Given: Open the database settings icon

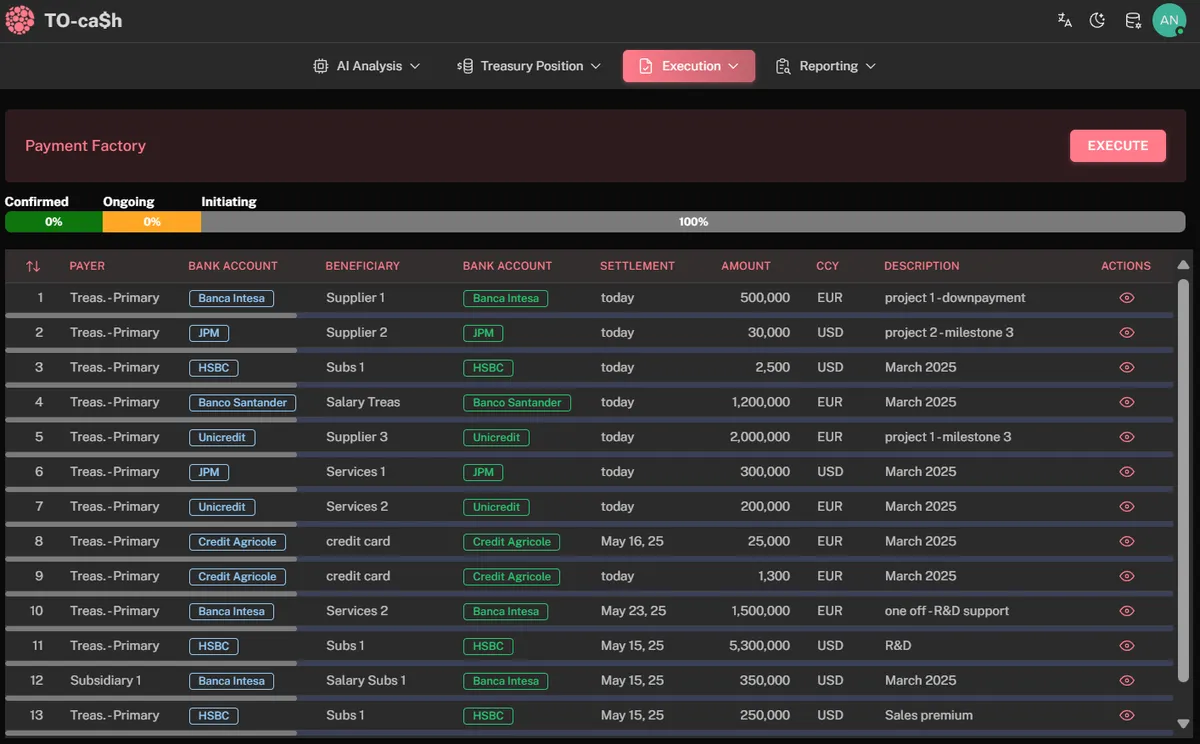Looking at the screenshot, I should 1132,20.
